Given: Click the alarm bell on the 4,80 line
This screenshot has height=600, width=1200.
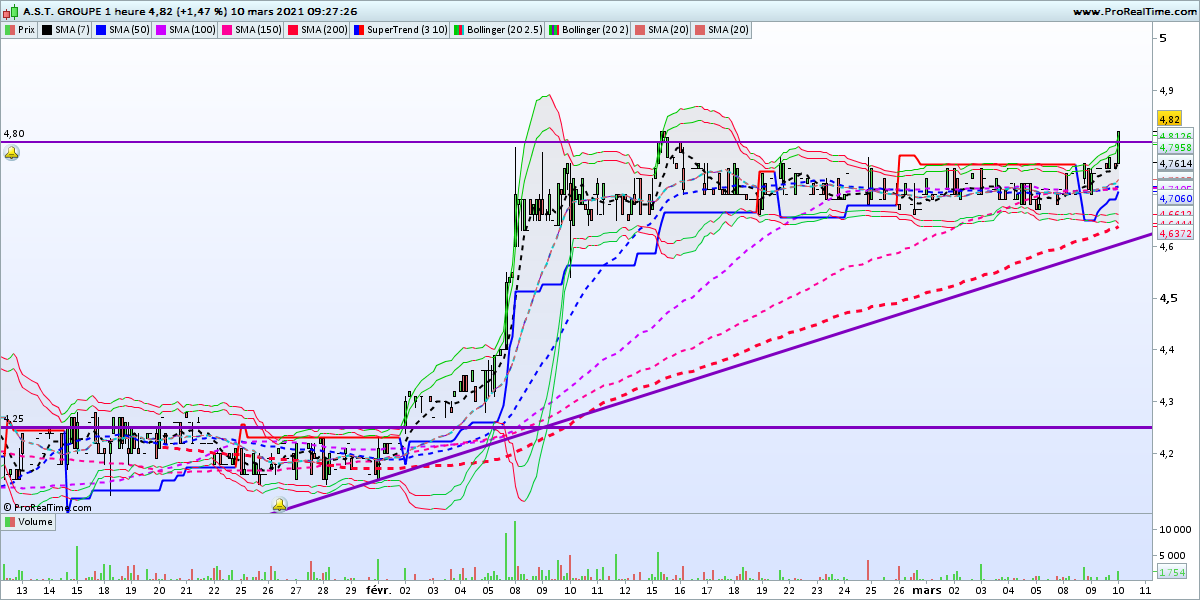Looking at the screenshot, I should tap(11, 153).
